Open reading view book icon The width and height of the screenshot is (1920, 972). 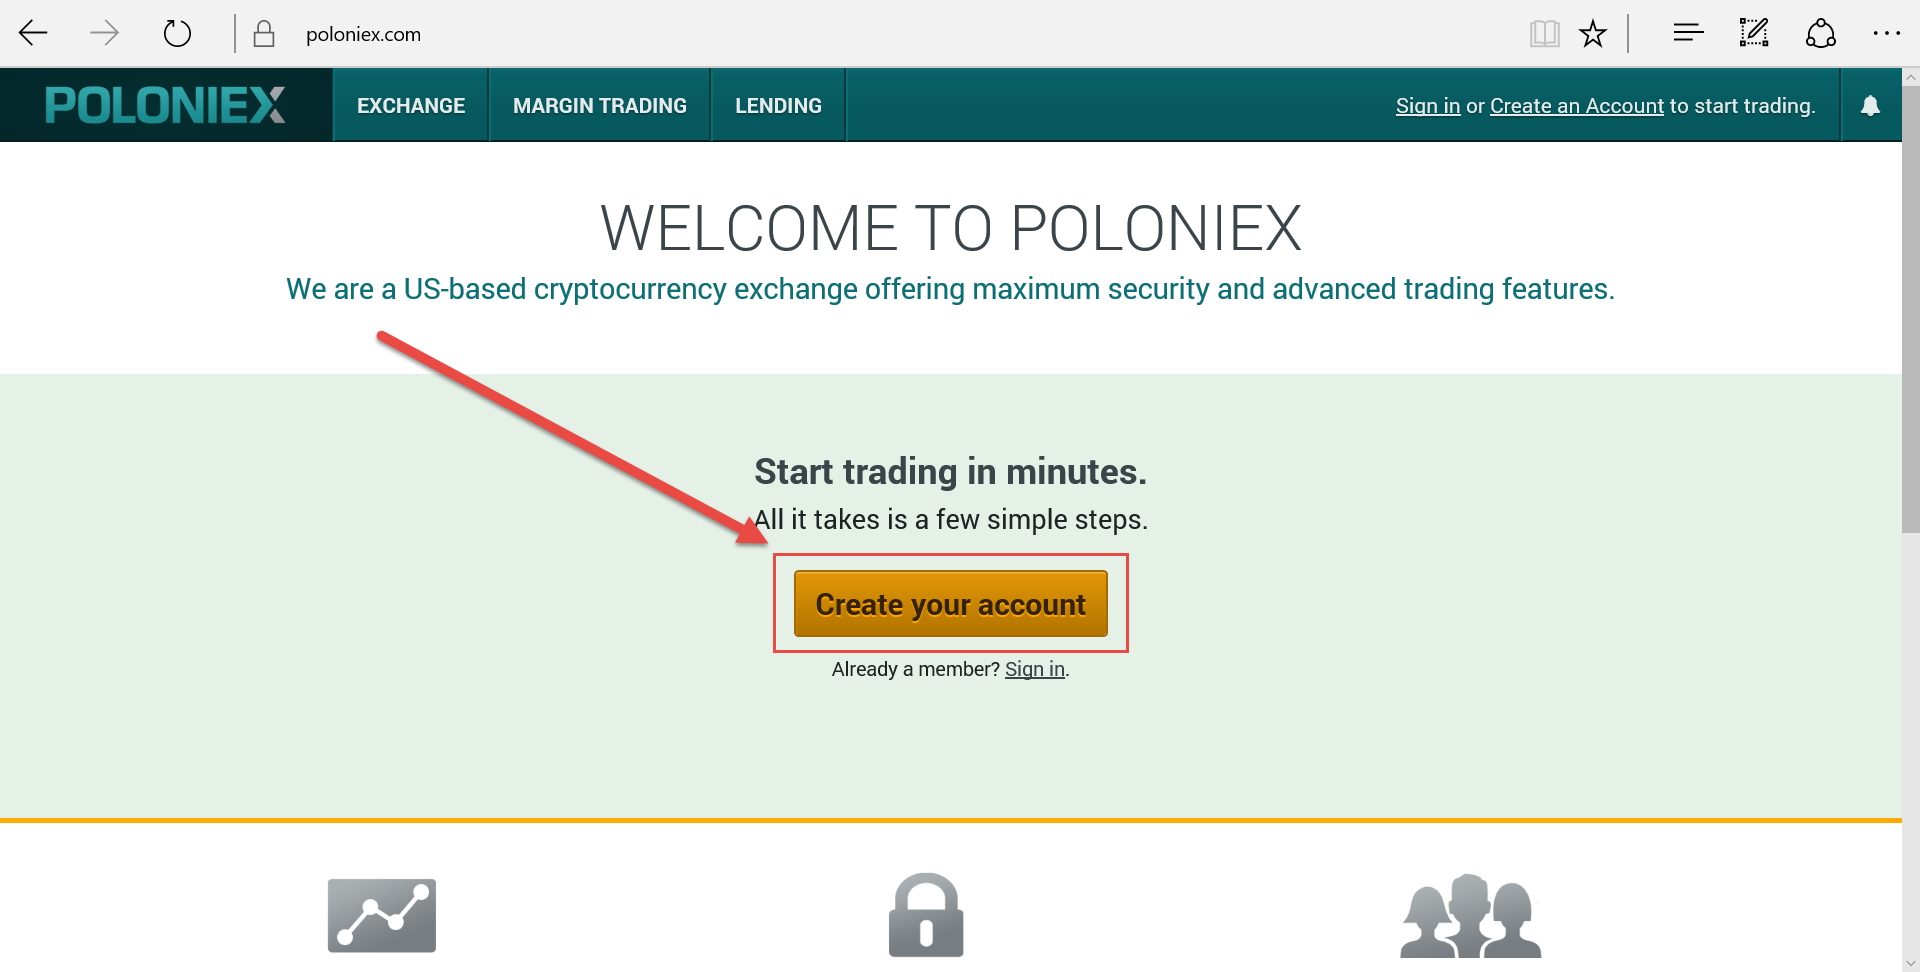pos(1544,34)
